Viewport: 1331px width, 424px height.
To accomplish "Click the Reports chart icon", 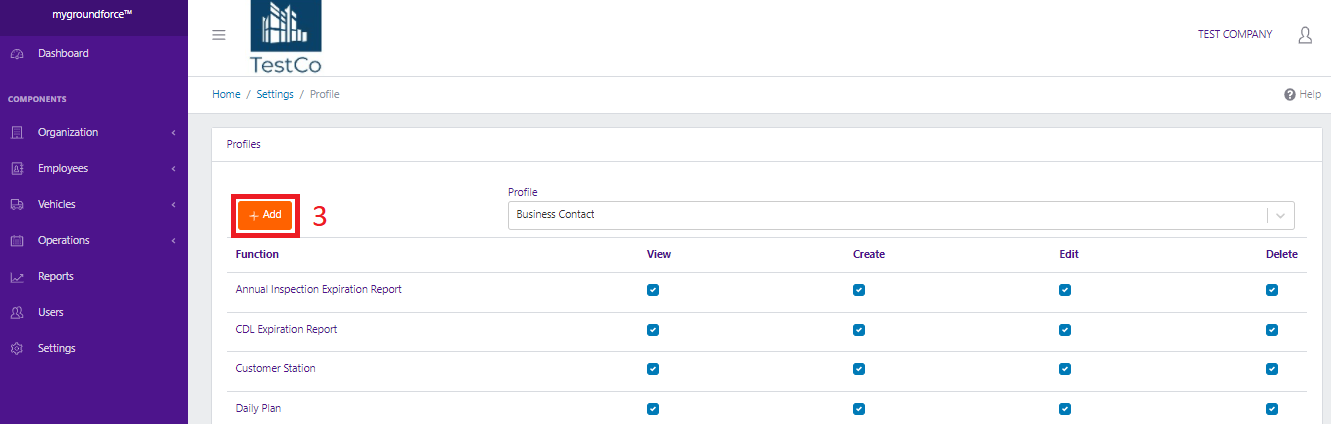I will pyautogui.click(x=17, y=277).
